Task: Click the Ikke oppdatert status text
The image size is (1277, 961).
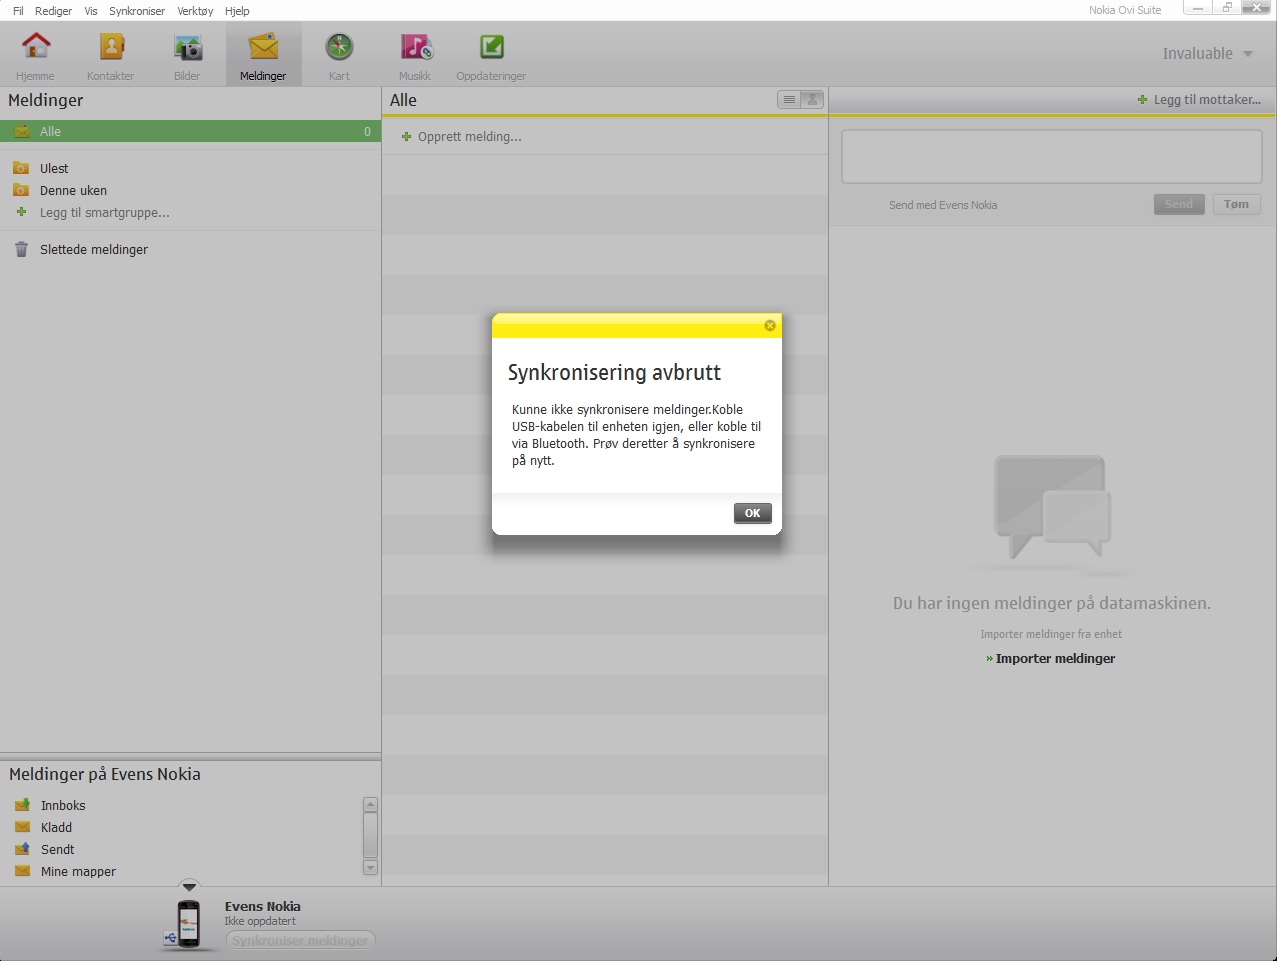Action: [x=260, y=921]
